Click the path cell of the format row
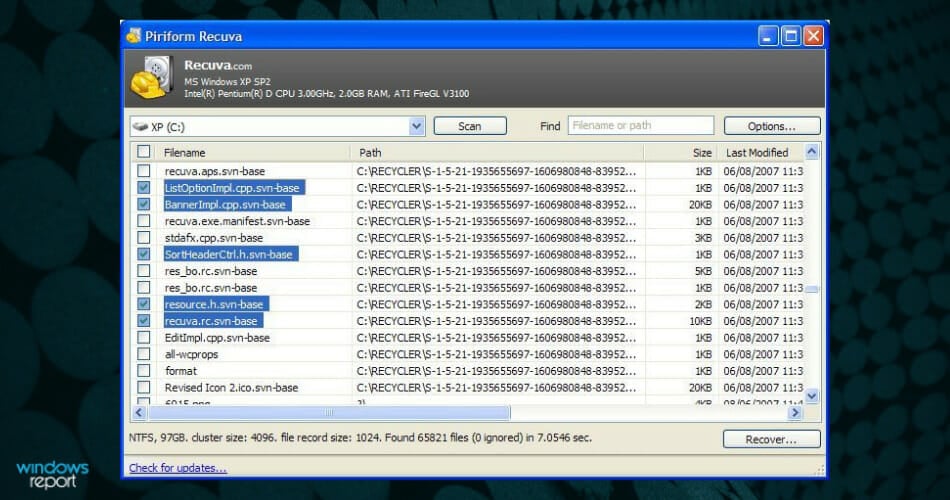Screen dimensions: 950x500 click(496, 371)
